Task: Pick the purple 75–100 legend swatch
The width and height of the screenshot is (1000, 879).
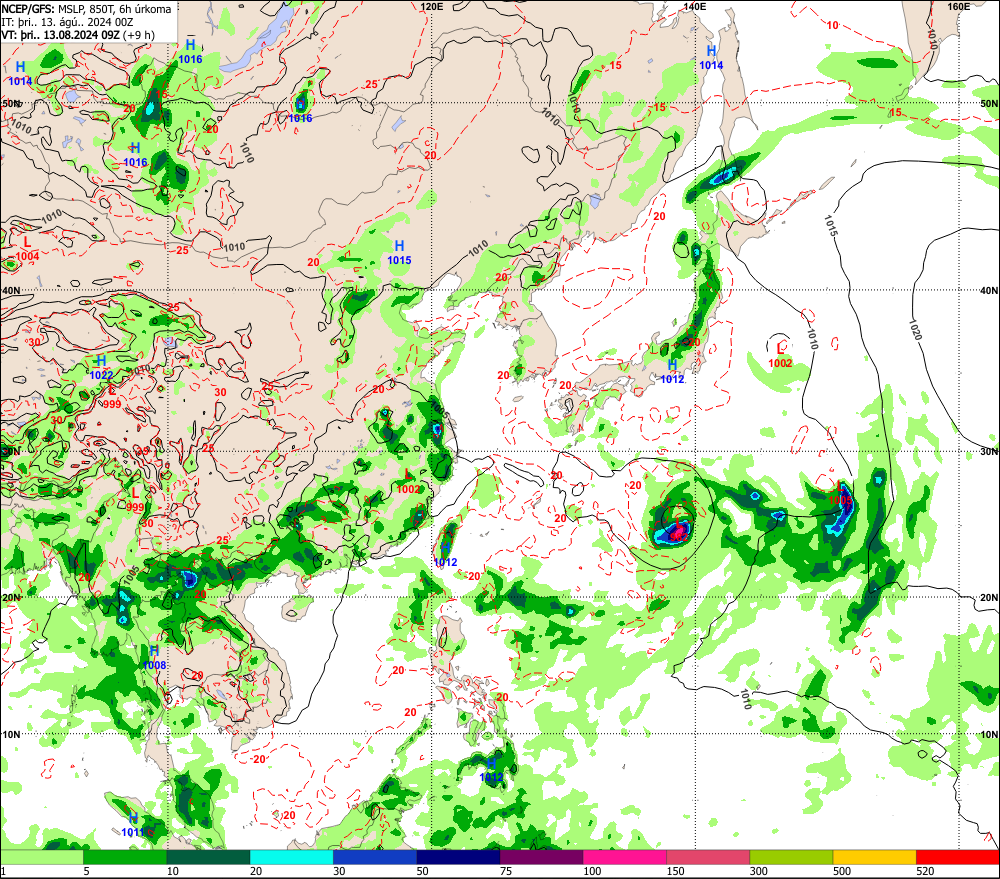Action: click(x=541, y=857)
